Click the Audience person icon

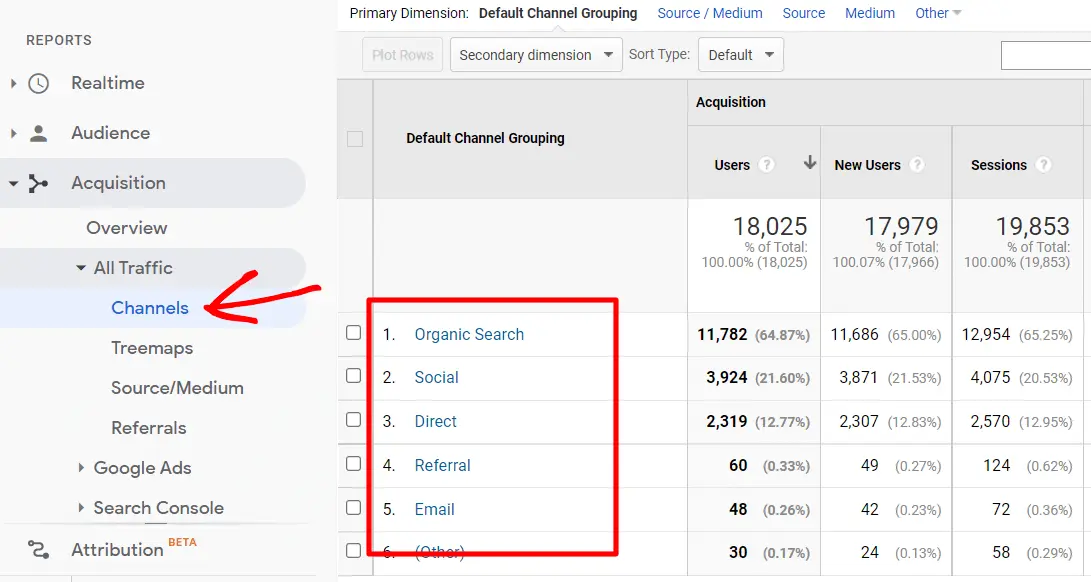pyautogui.click(x=38, y=133)
